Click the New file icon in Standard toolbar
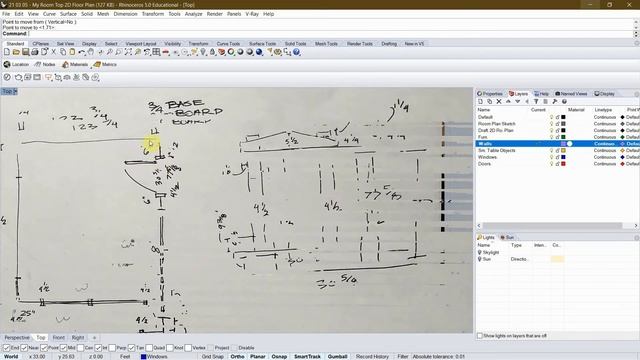The height and width of the screenshot is (360, 640). tap(7, 52)
